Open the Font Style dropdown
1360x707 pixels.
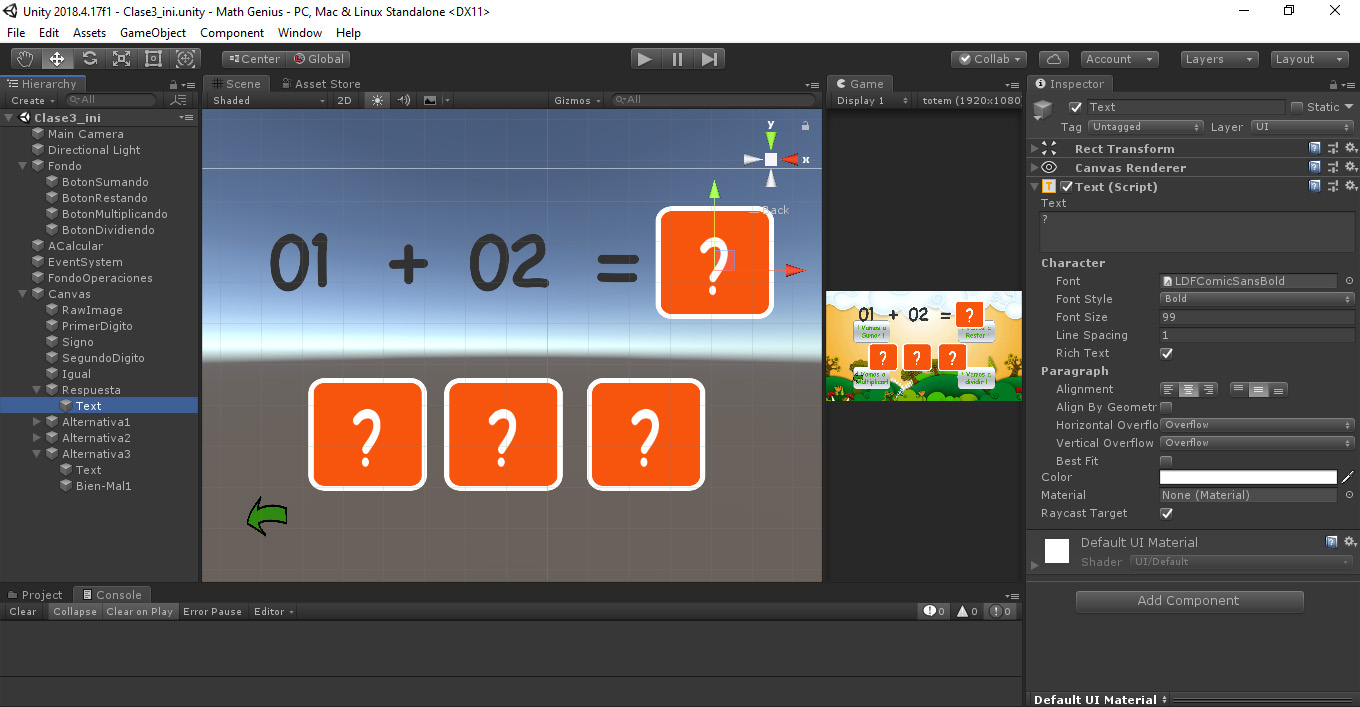(x=1257, y=299)
